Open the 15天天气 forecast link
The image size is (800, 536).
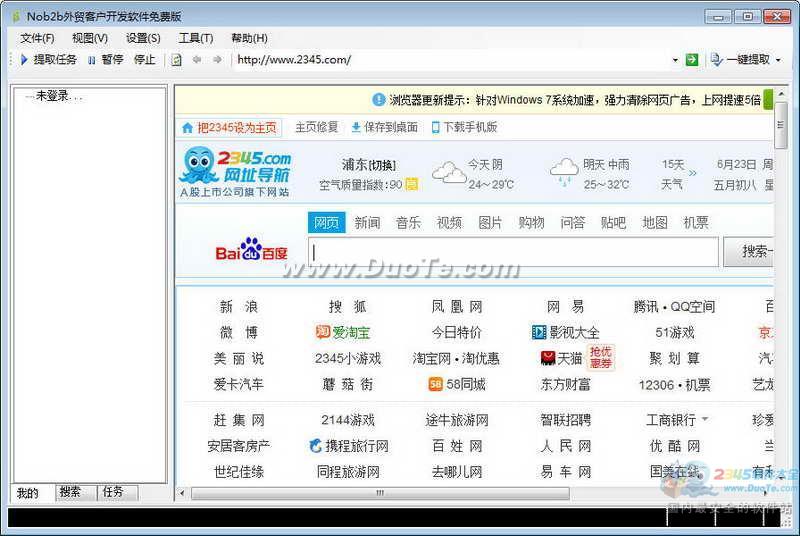678,174
